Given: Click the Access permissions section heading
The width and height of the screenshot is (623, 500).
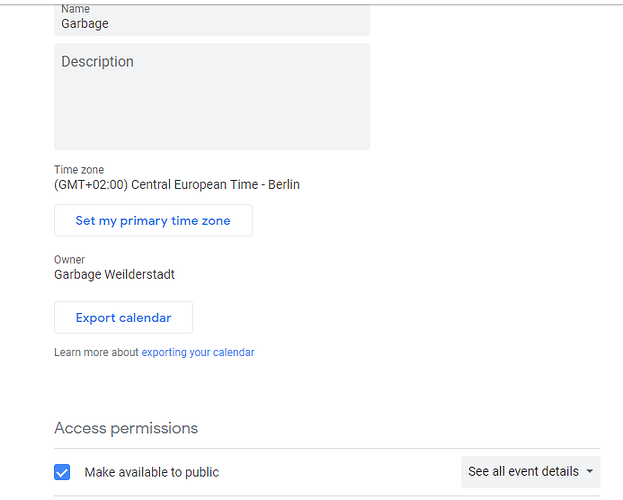Looking at the screenshot, I should 126,428.
